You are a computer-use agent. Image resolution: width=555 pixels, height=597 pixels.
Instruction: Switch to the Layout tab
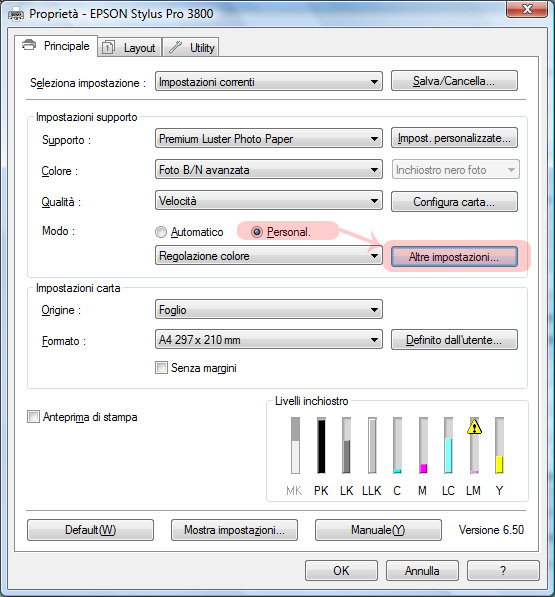130,48
